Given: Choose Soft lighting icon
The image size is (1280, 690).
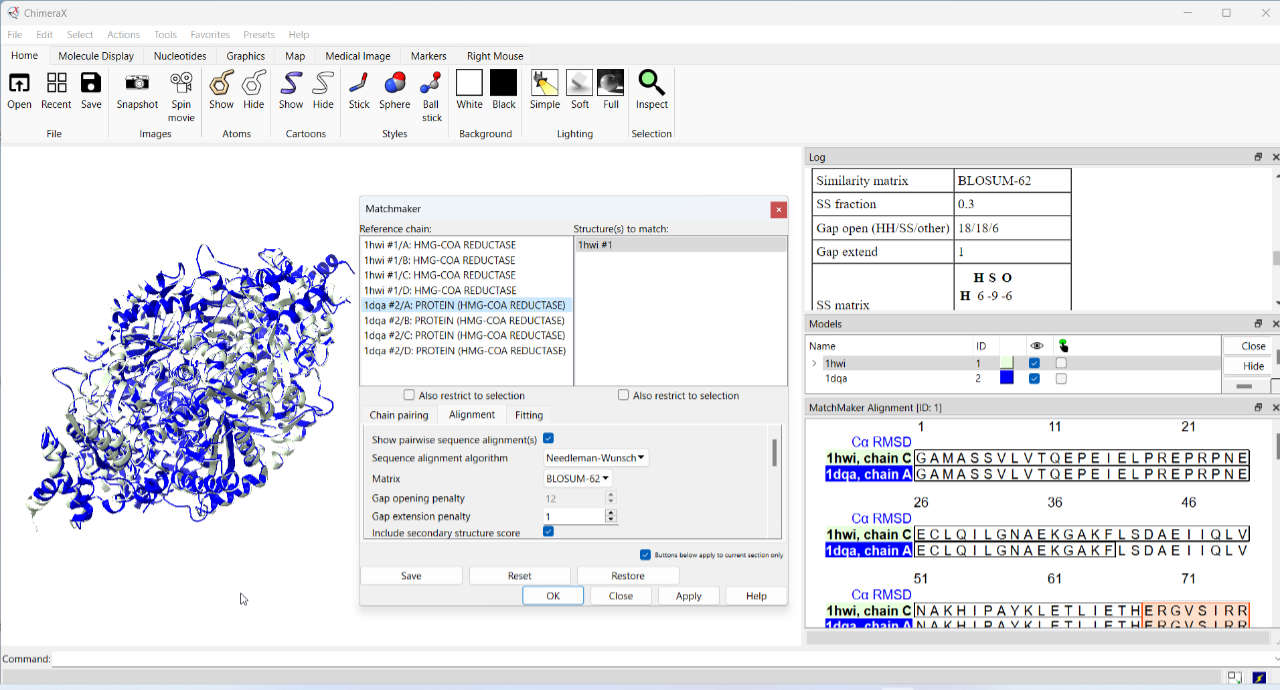Looking at the screenshot, I should (580, 84).
